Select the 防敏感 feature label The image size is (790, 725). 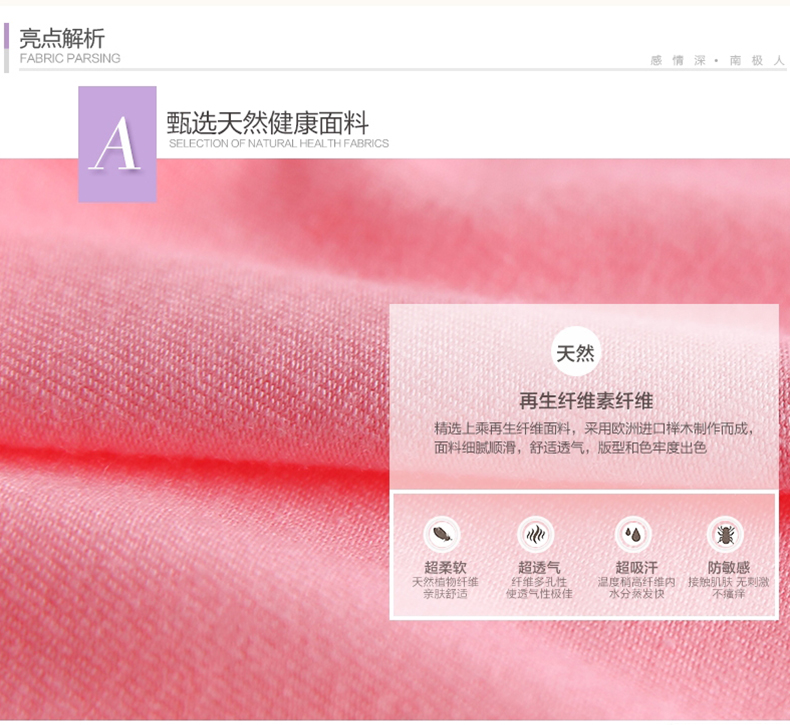pos(728,567)
